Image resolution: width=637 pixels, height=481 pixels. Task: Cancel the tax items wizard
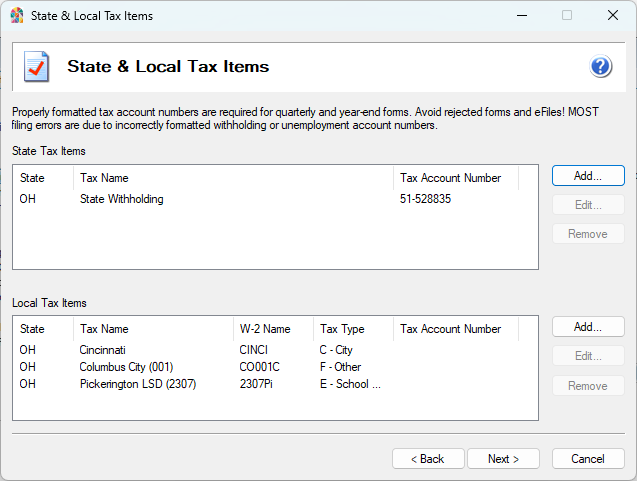coord(588,459)
